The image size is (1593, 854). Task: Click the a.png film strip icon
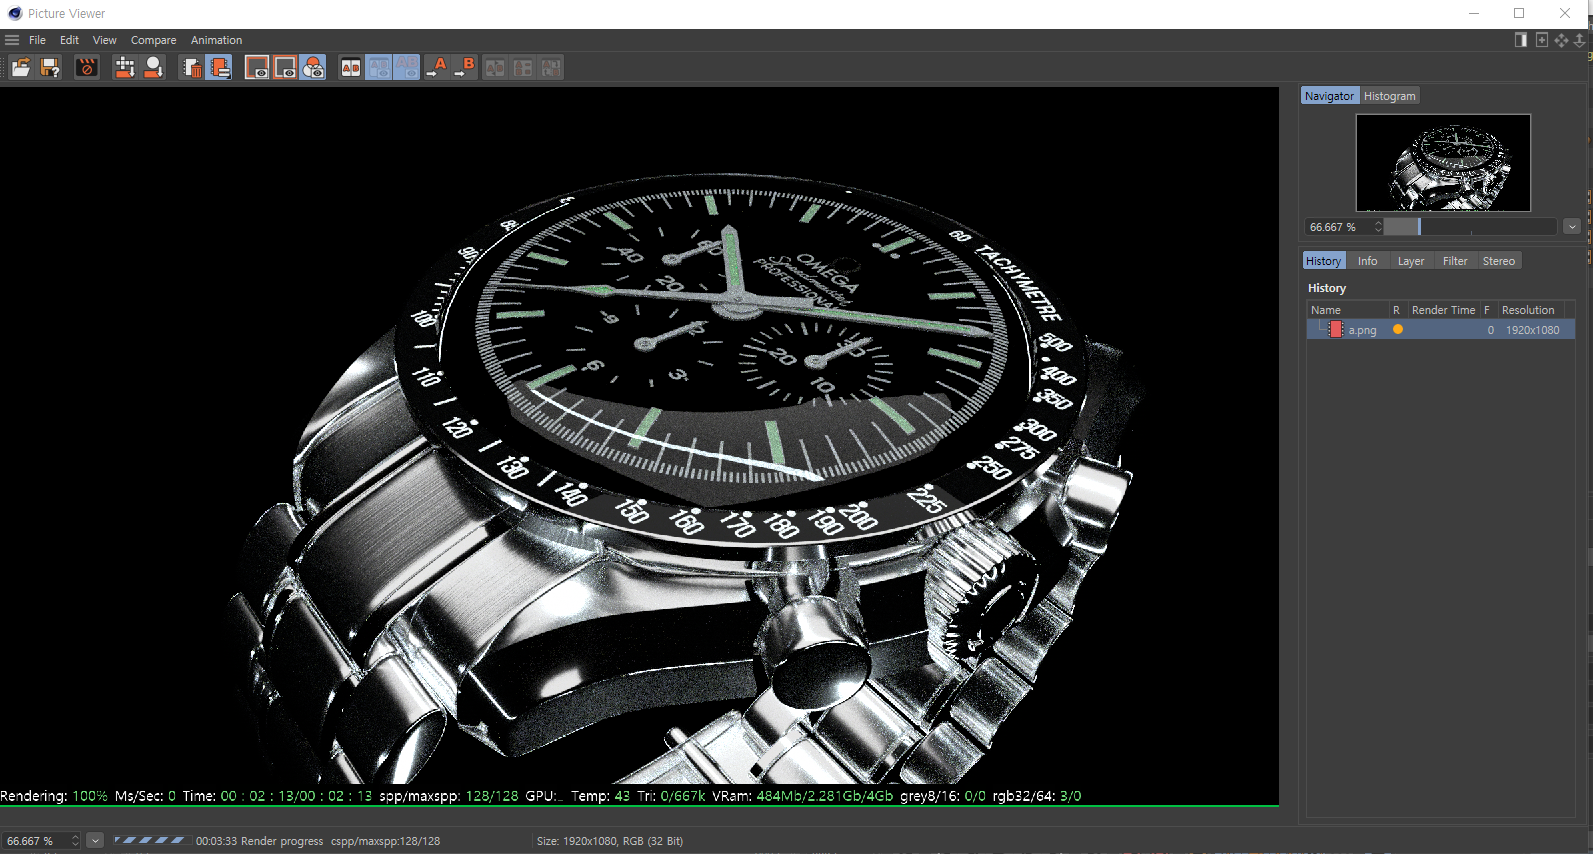(1336, 329)
